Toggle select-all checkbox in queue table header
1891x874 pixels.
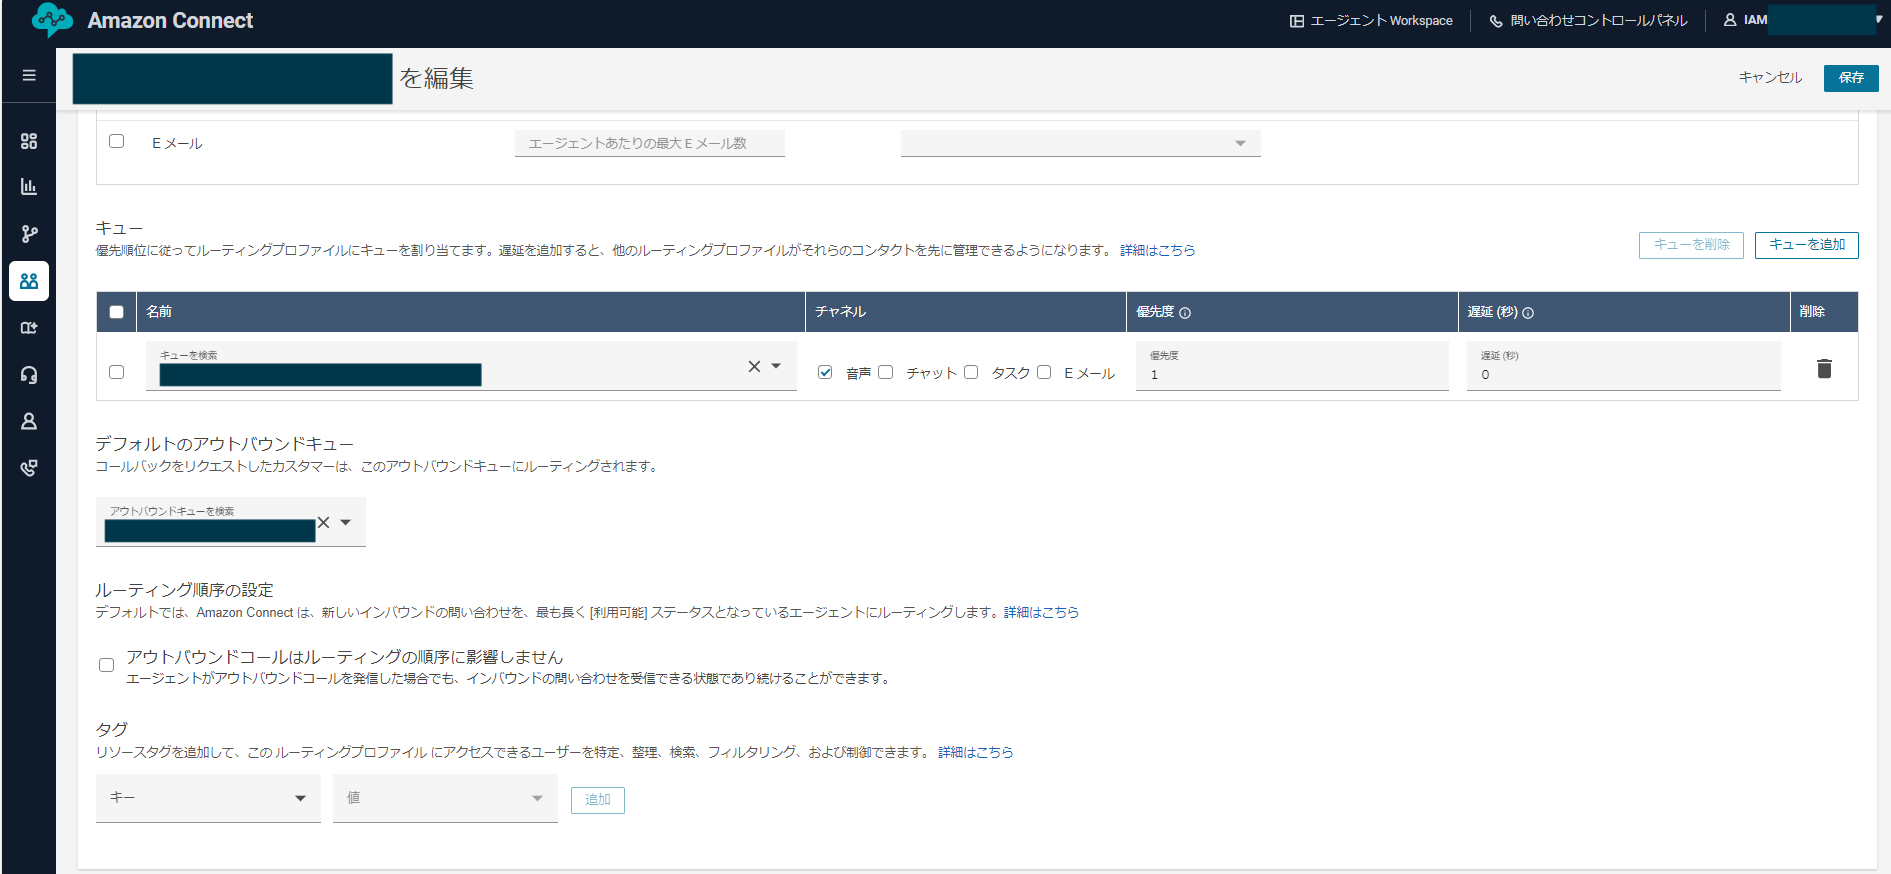(117, 312)
